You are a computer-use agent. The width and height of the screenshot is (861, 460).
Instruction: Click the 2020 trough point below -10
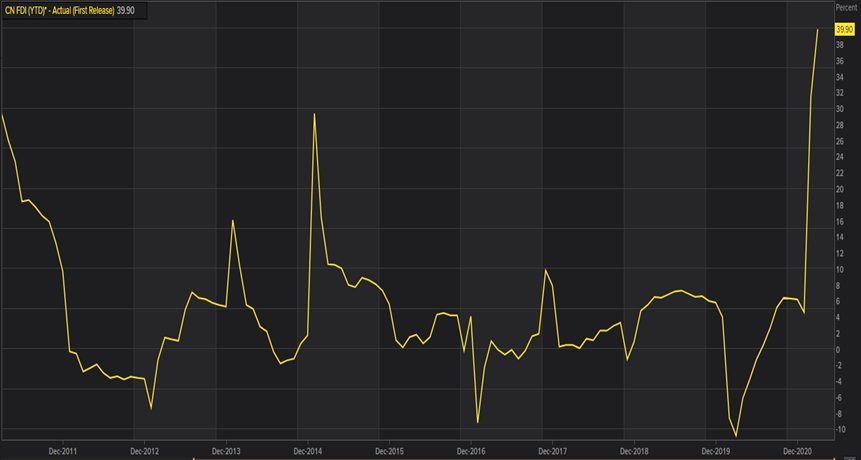737,436
